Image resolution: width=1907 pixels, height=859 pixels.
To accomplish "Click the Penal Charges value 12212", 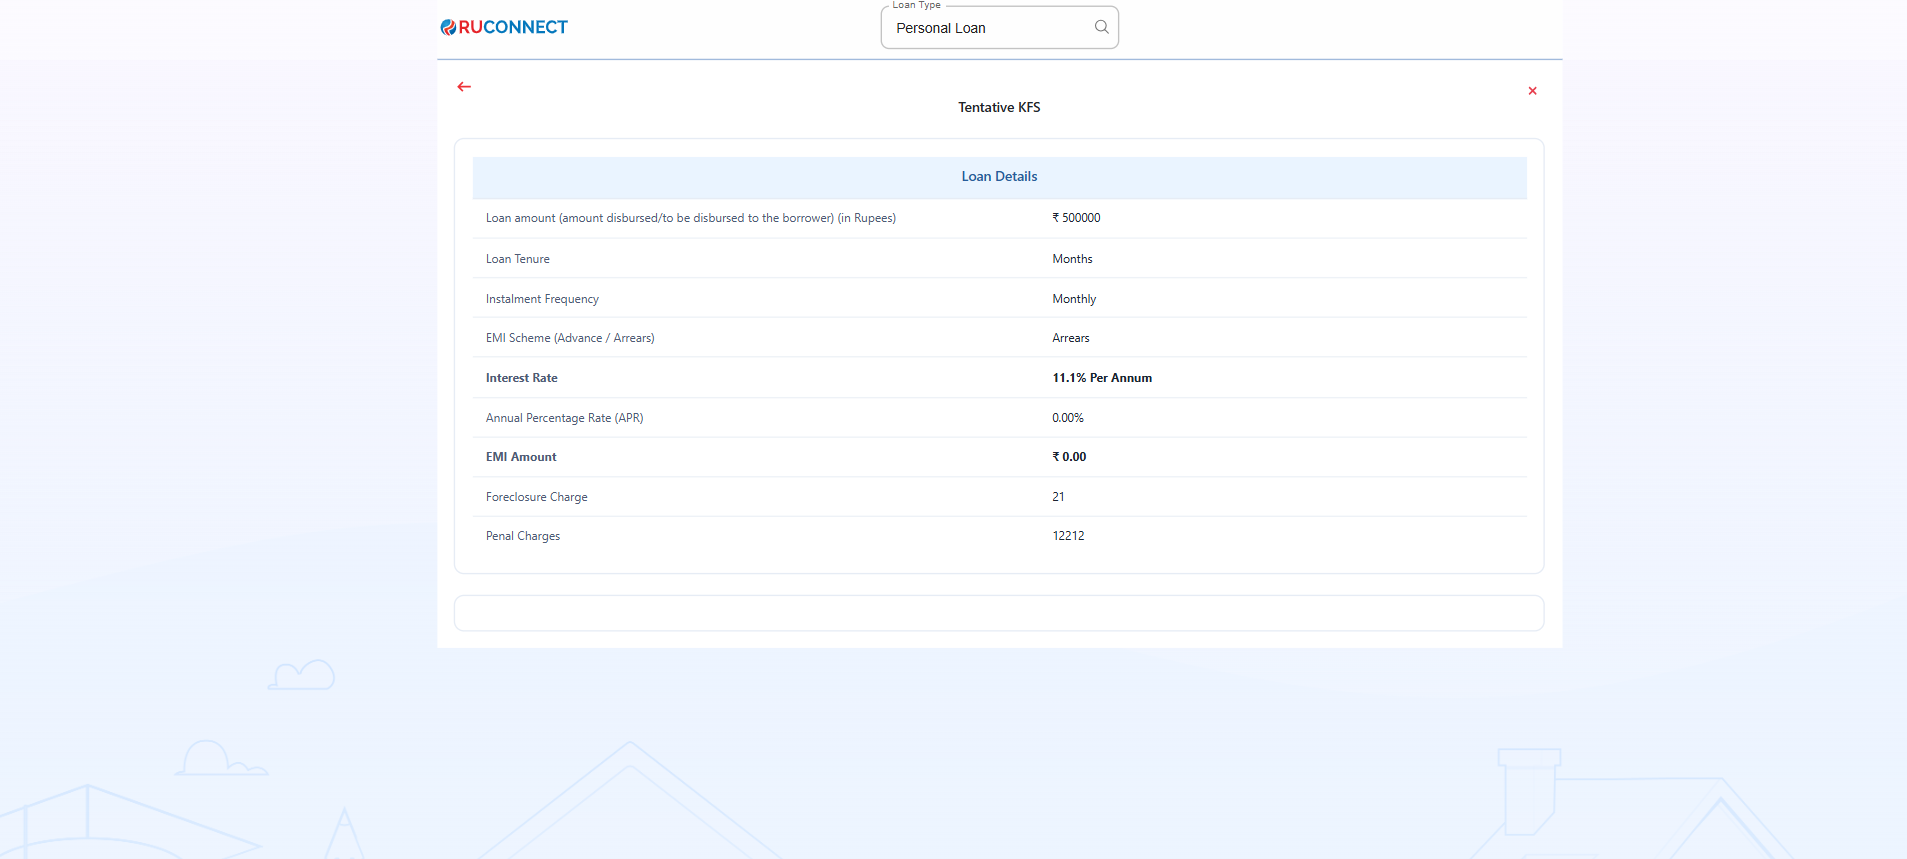I will coord(1068,536).
